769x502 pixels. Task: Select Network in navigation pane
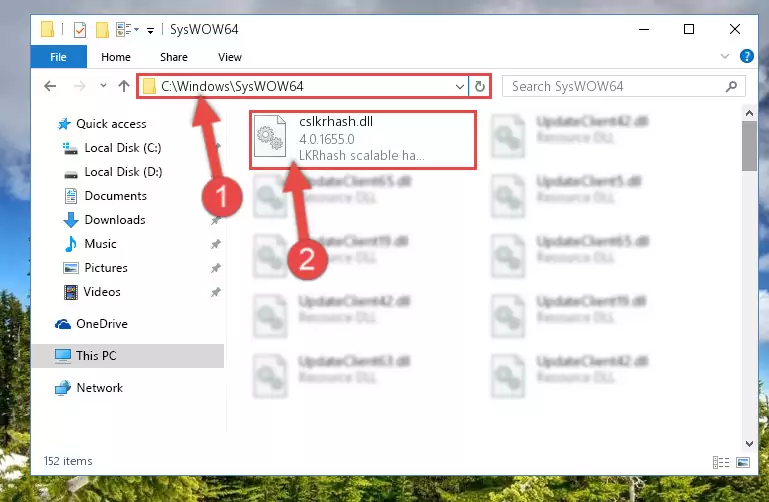pyautogui.click(x=100, y=387)
